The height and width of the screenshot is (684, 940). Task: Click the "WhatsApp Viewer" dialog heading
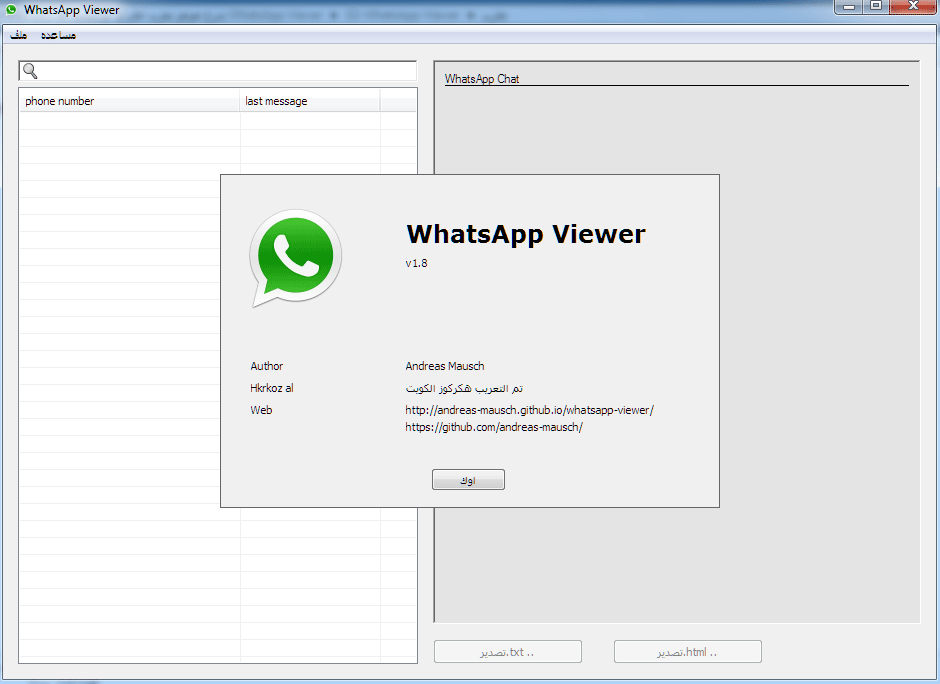click(x=526, y=234)
